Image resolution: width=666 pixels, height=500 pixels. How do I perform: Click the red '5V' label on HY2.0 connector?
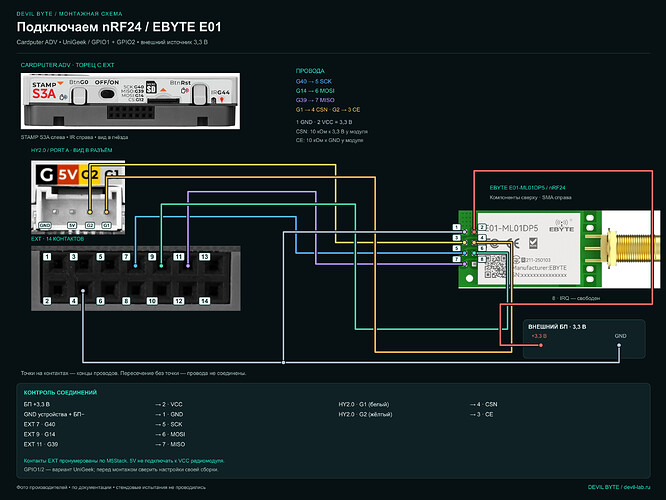coord(68,174)
